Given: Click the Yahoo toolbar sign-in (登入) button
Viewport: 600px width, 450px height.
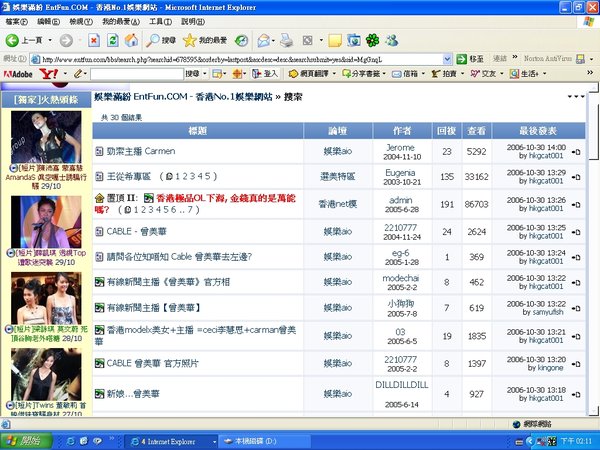Looking at the screenshot, I should (265, 73).
